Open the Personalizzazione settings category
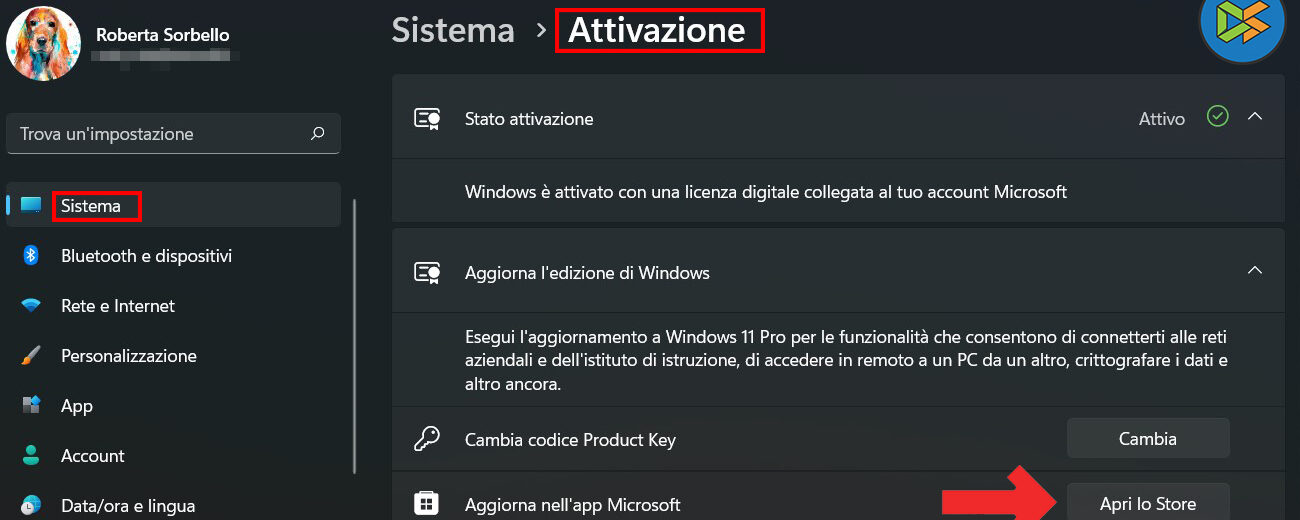 (128, 356)
